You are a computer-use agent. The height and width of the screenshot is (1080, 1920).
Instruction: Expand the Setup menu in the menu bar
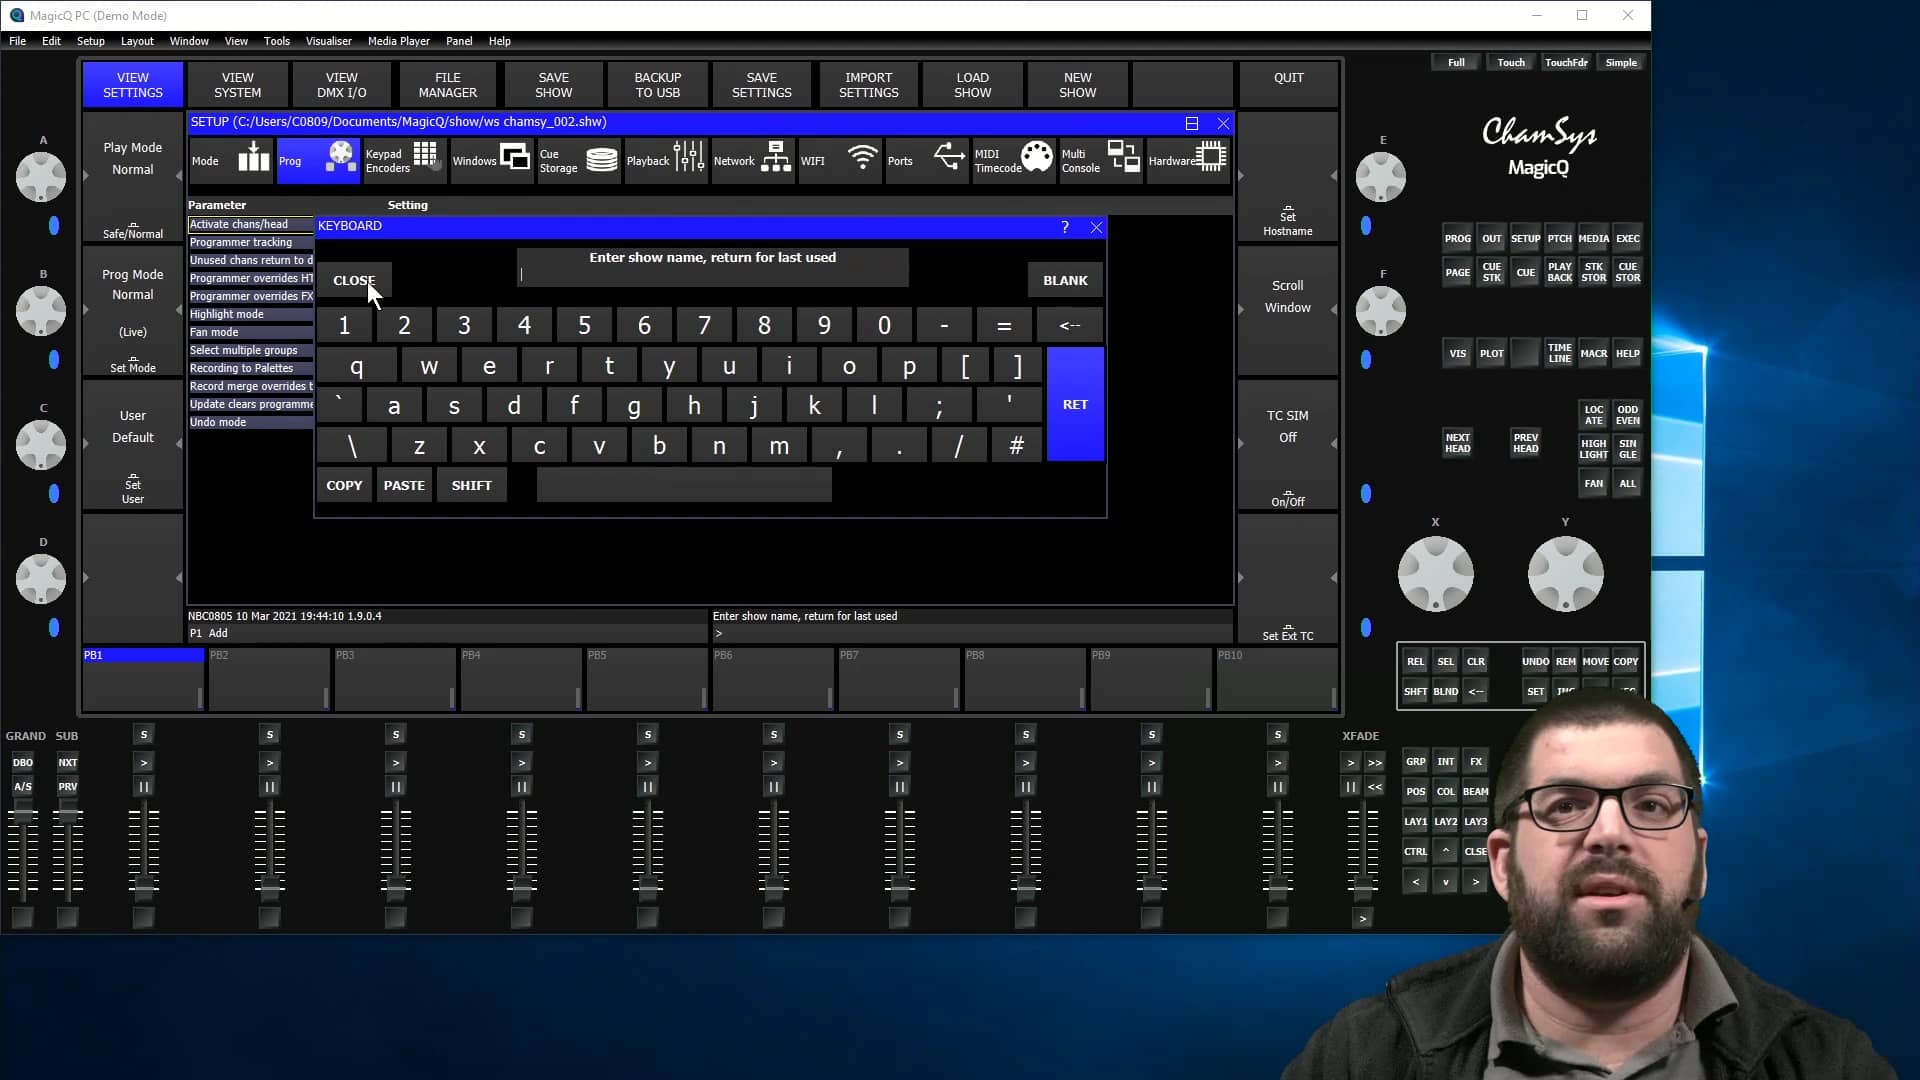click(x=90, y=41)
